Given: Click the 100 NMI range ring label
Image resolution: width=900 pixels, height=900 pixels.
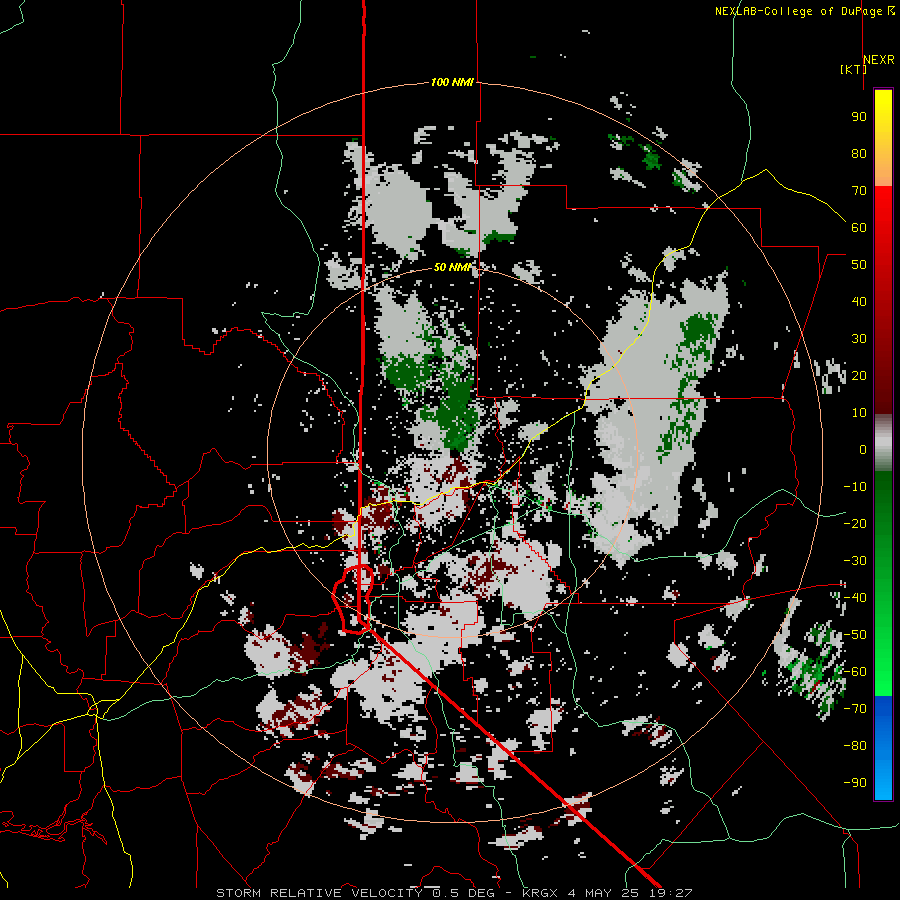Looking at the screenshot, I should coord(452,83).
